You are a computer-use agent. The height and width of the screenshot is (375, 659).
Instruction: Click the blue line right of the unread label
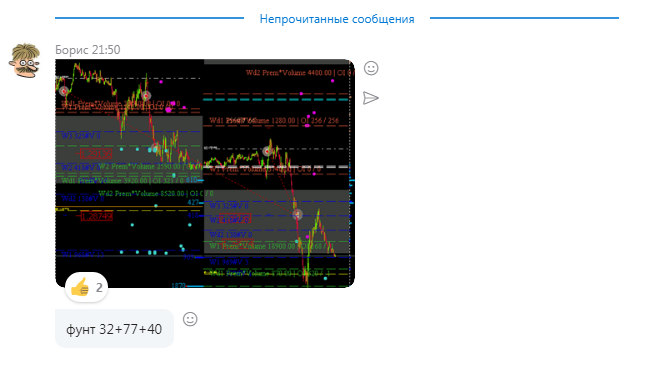(525, 18)
